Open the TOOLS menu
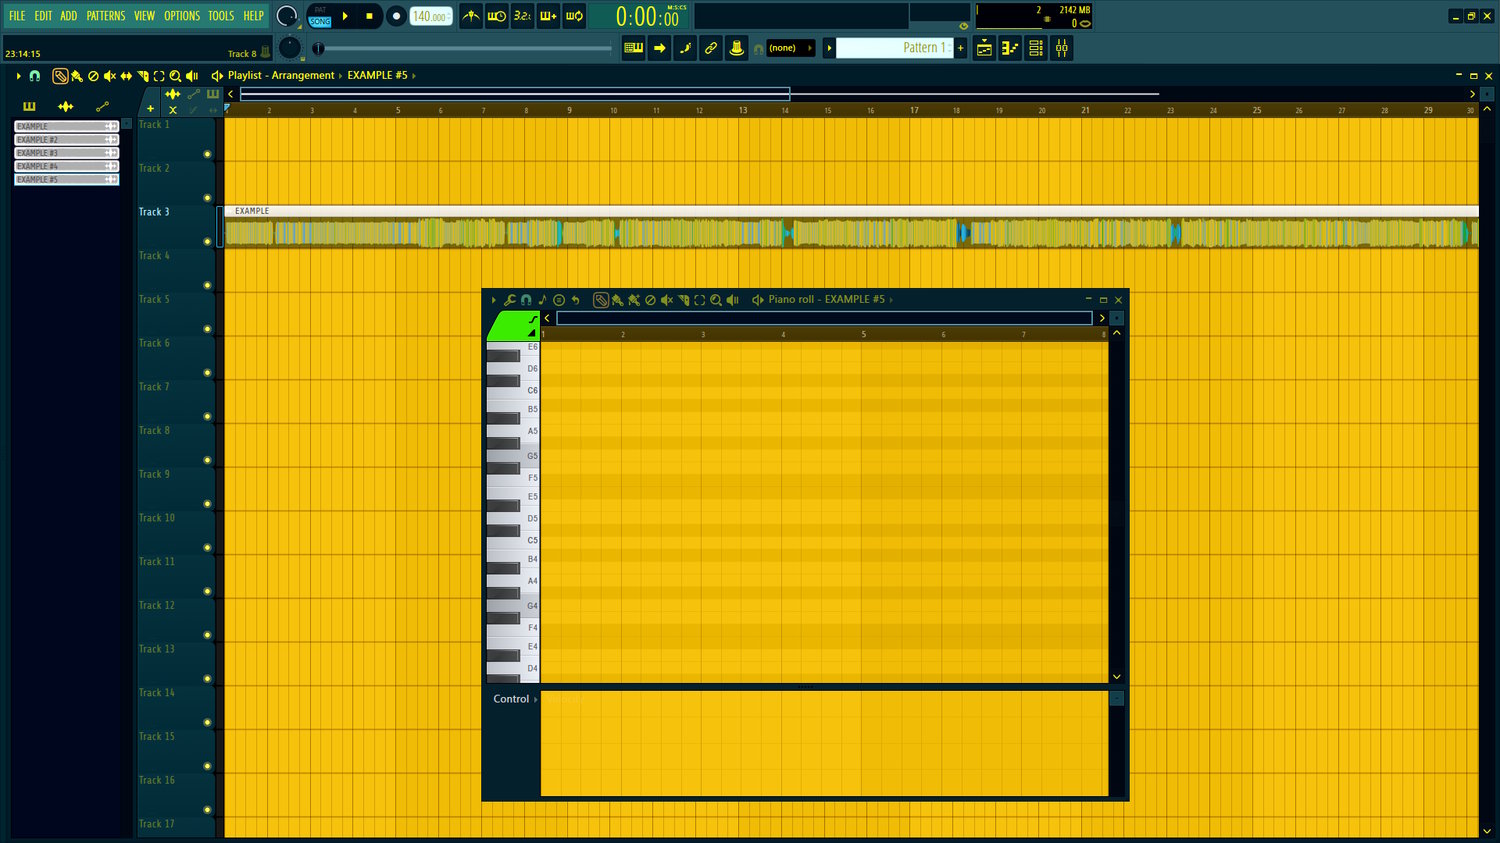Image resolution: width=1500 pixels, height=843 pixels. (221, 16)
